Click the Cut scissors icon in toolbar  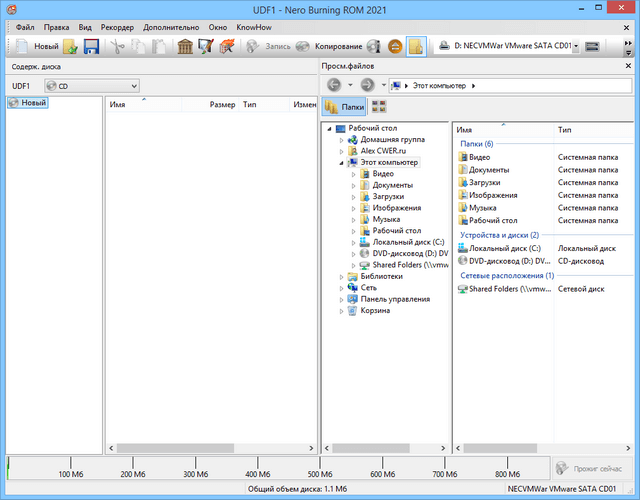tap(117, 46)
